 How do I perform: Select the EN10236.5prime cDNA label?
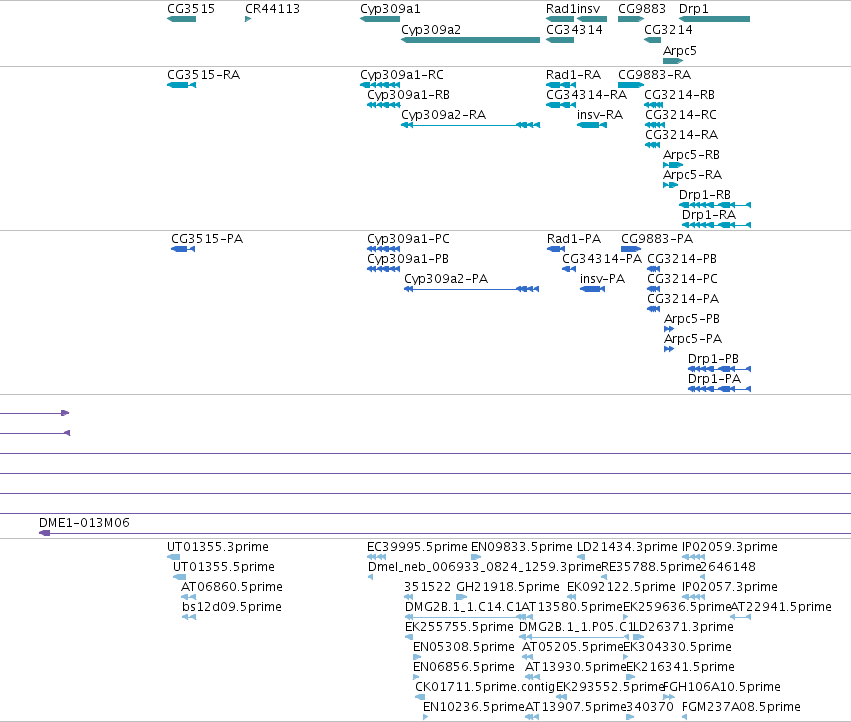pos(474,707)
